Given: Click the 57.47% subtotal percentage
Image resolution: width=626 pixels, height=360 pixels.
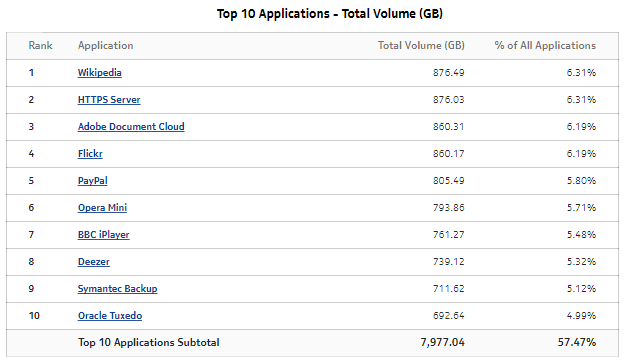Looking at the screenshot, I should tap(577, 342).
